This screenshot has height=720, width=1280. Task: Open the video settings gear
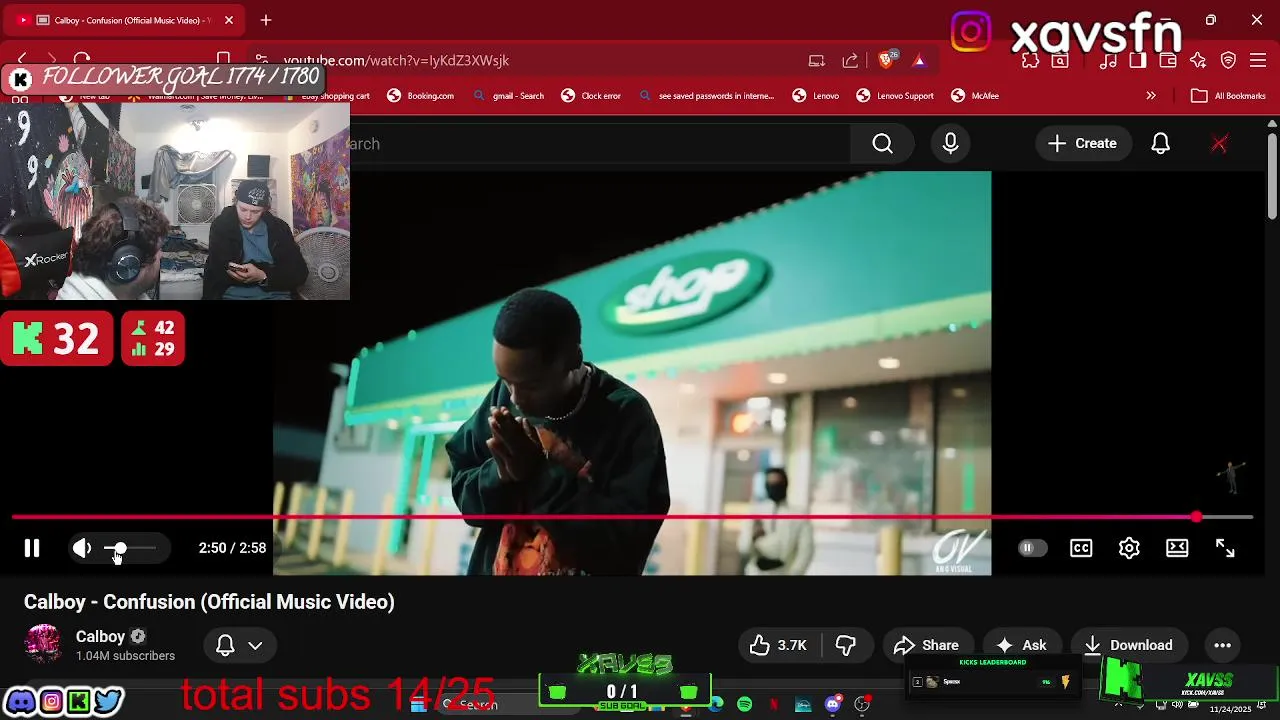1129,548
